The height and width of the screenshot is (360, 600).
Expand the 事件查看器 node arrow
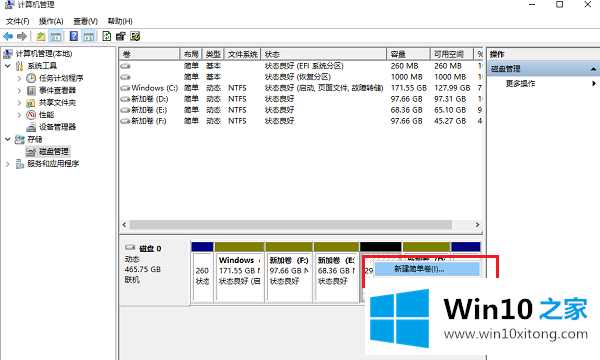coord(19,90)
